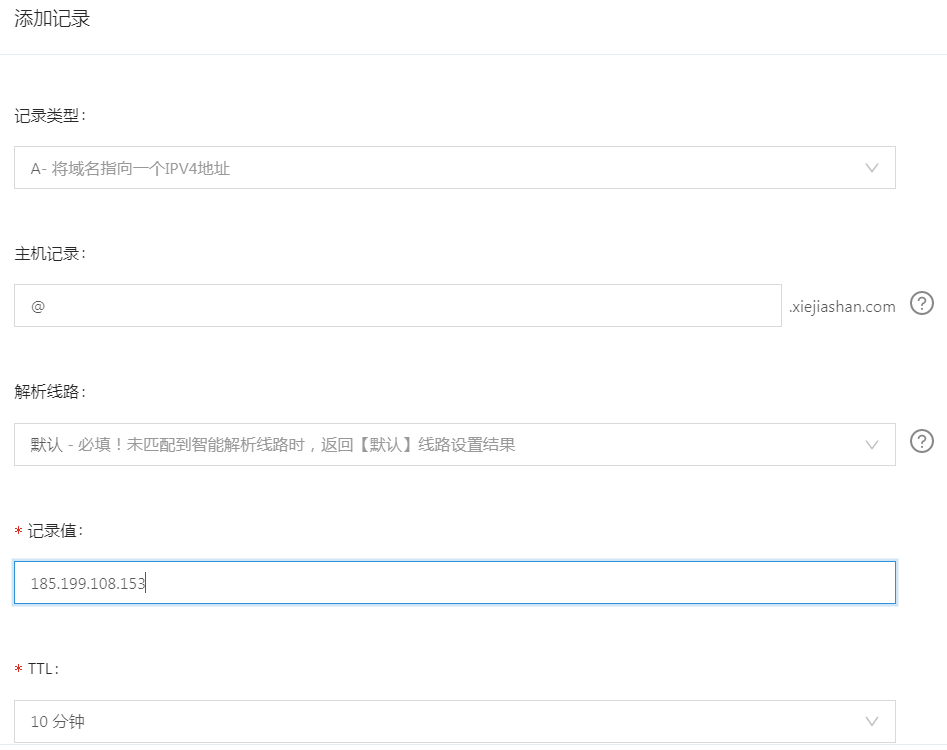Image resolution: width=947 pixels, height=750 pixels.
Task: Open the 记录类型 record type dropdown
Action: coord(455,167)
